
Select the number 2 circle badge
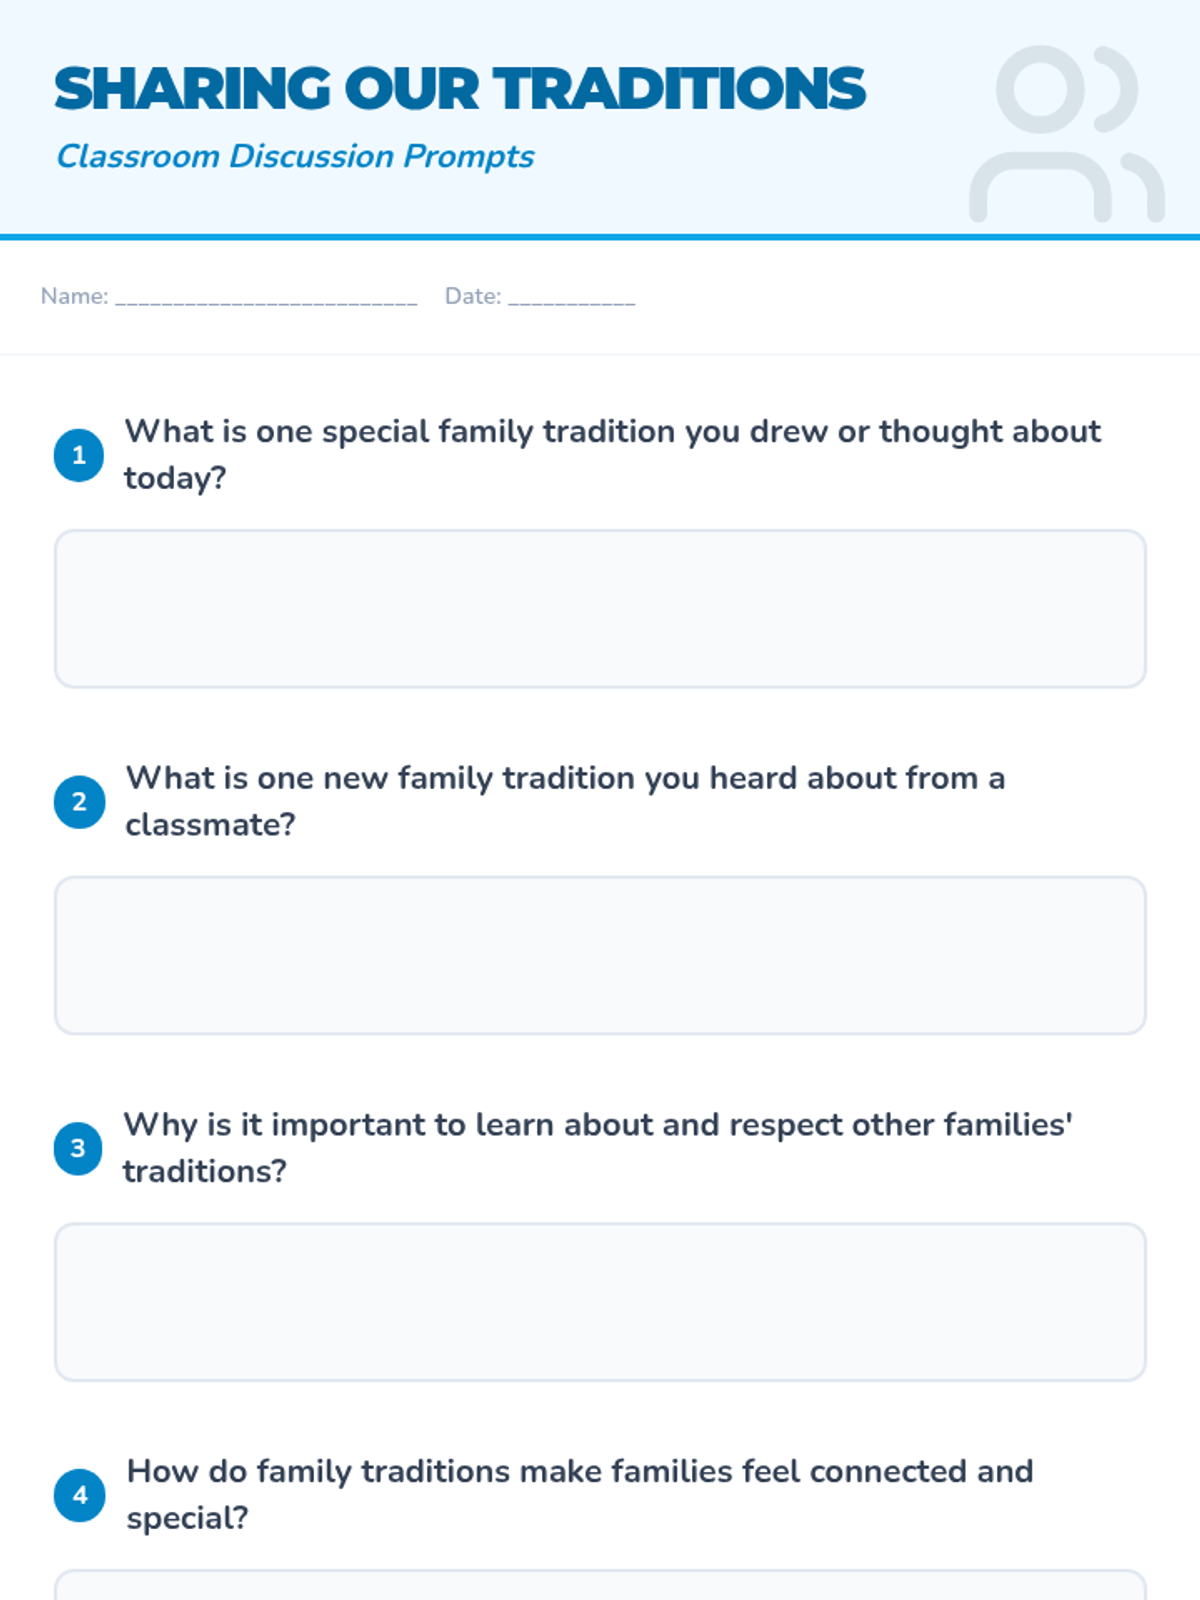tap(79, 802)
